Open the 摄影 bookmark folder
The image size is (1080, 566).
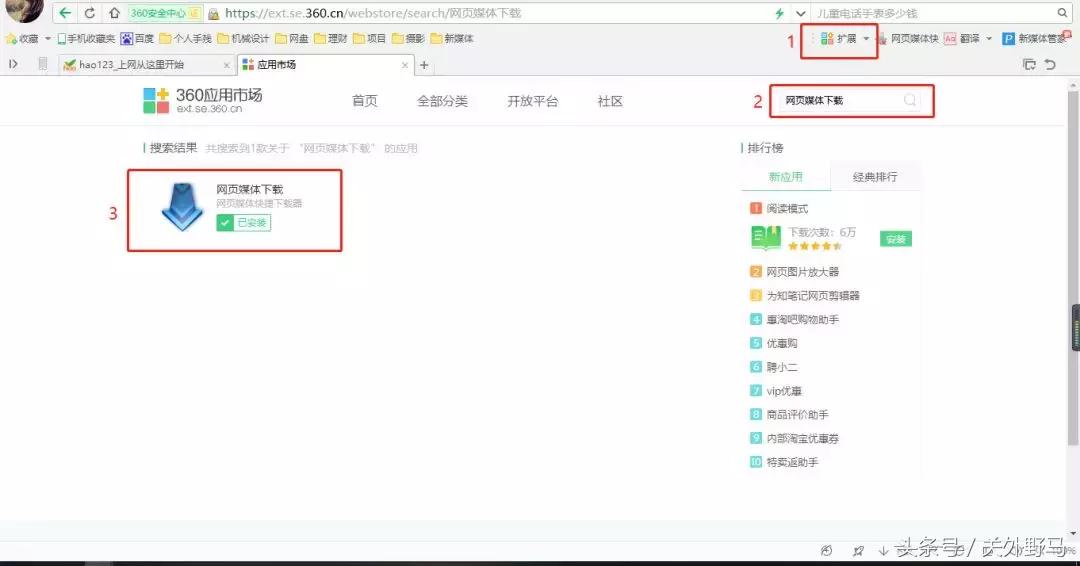(408, 39)
